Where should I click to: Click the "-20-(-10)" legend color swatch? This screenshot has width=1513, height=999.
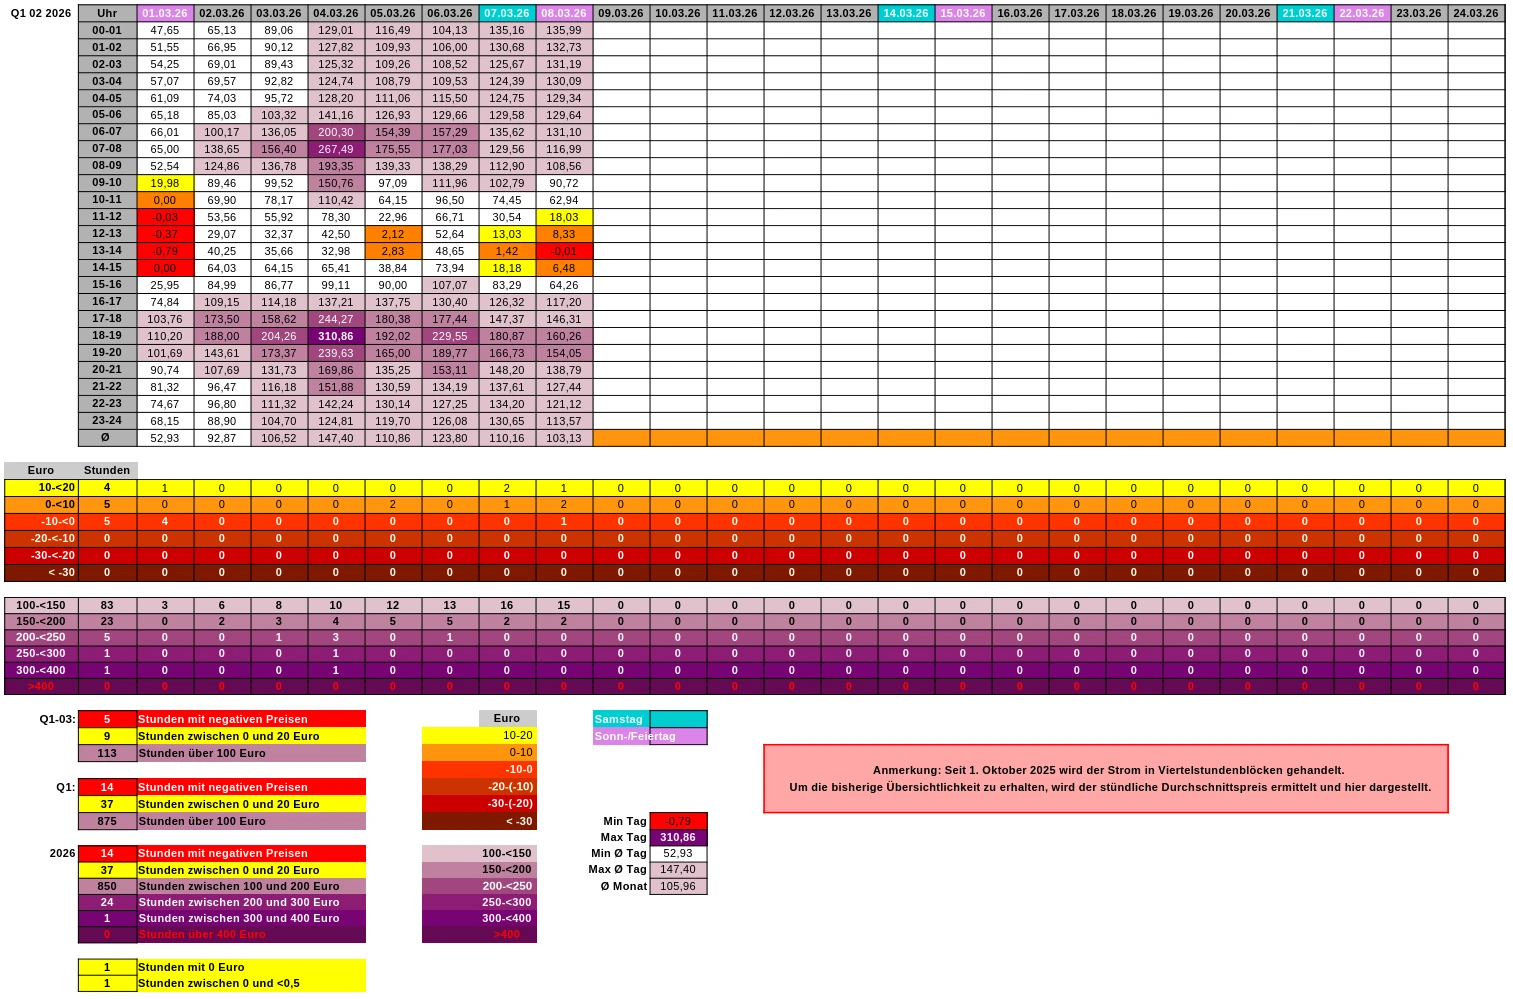point(479,787)
